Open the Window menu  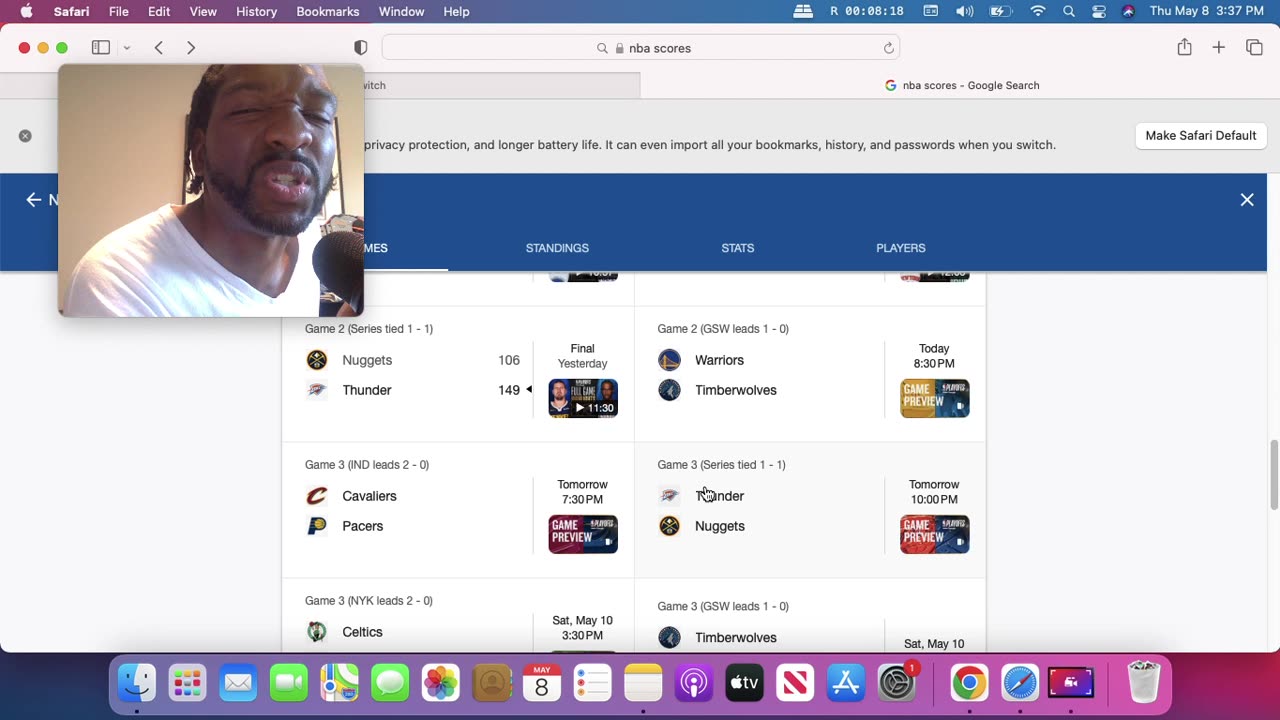[x=401, y=11]
